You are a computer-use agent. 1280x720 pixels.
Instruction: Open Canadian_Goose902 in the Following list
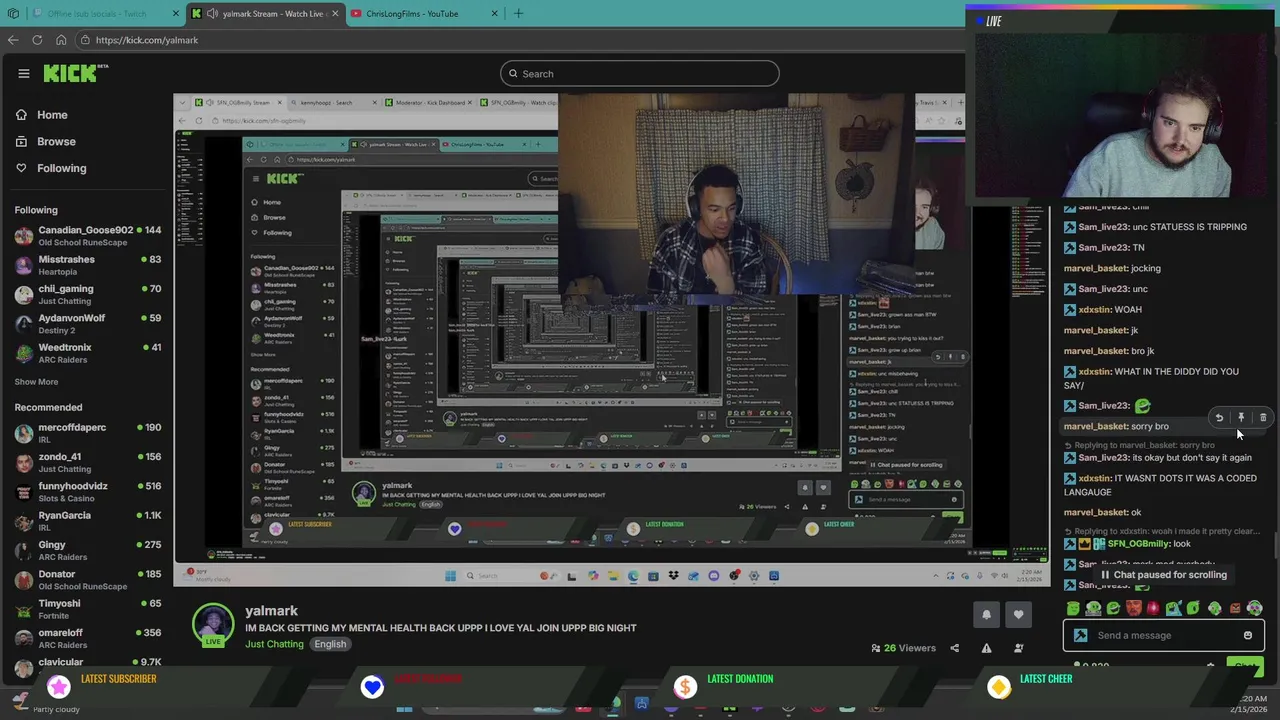pos(88,236)
